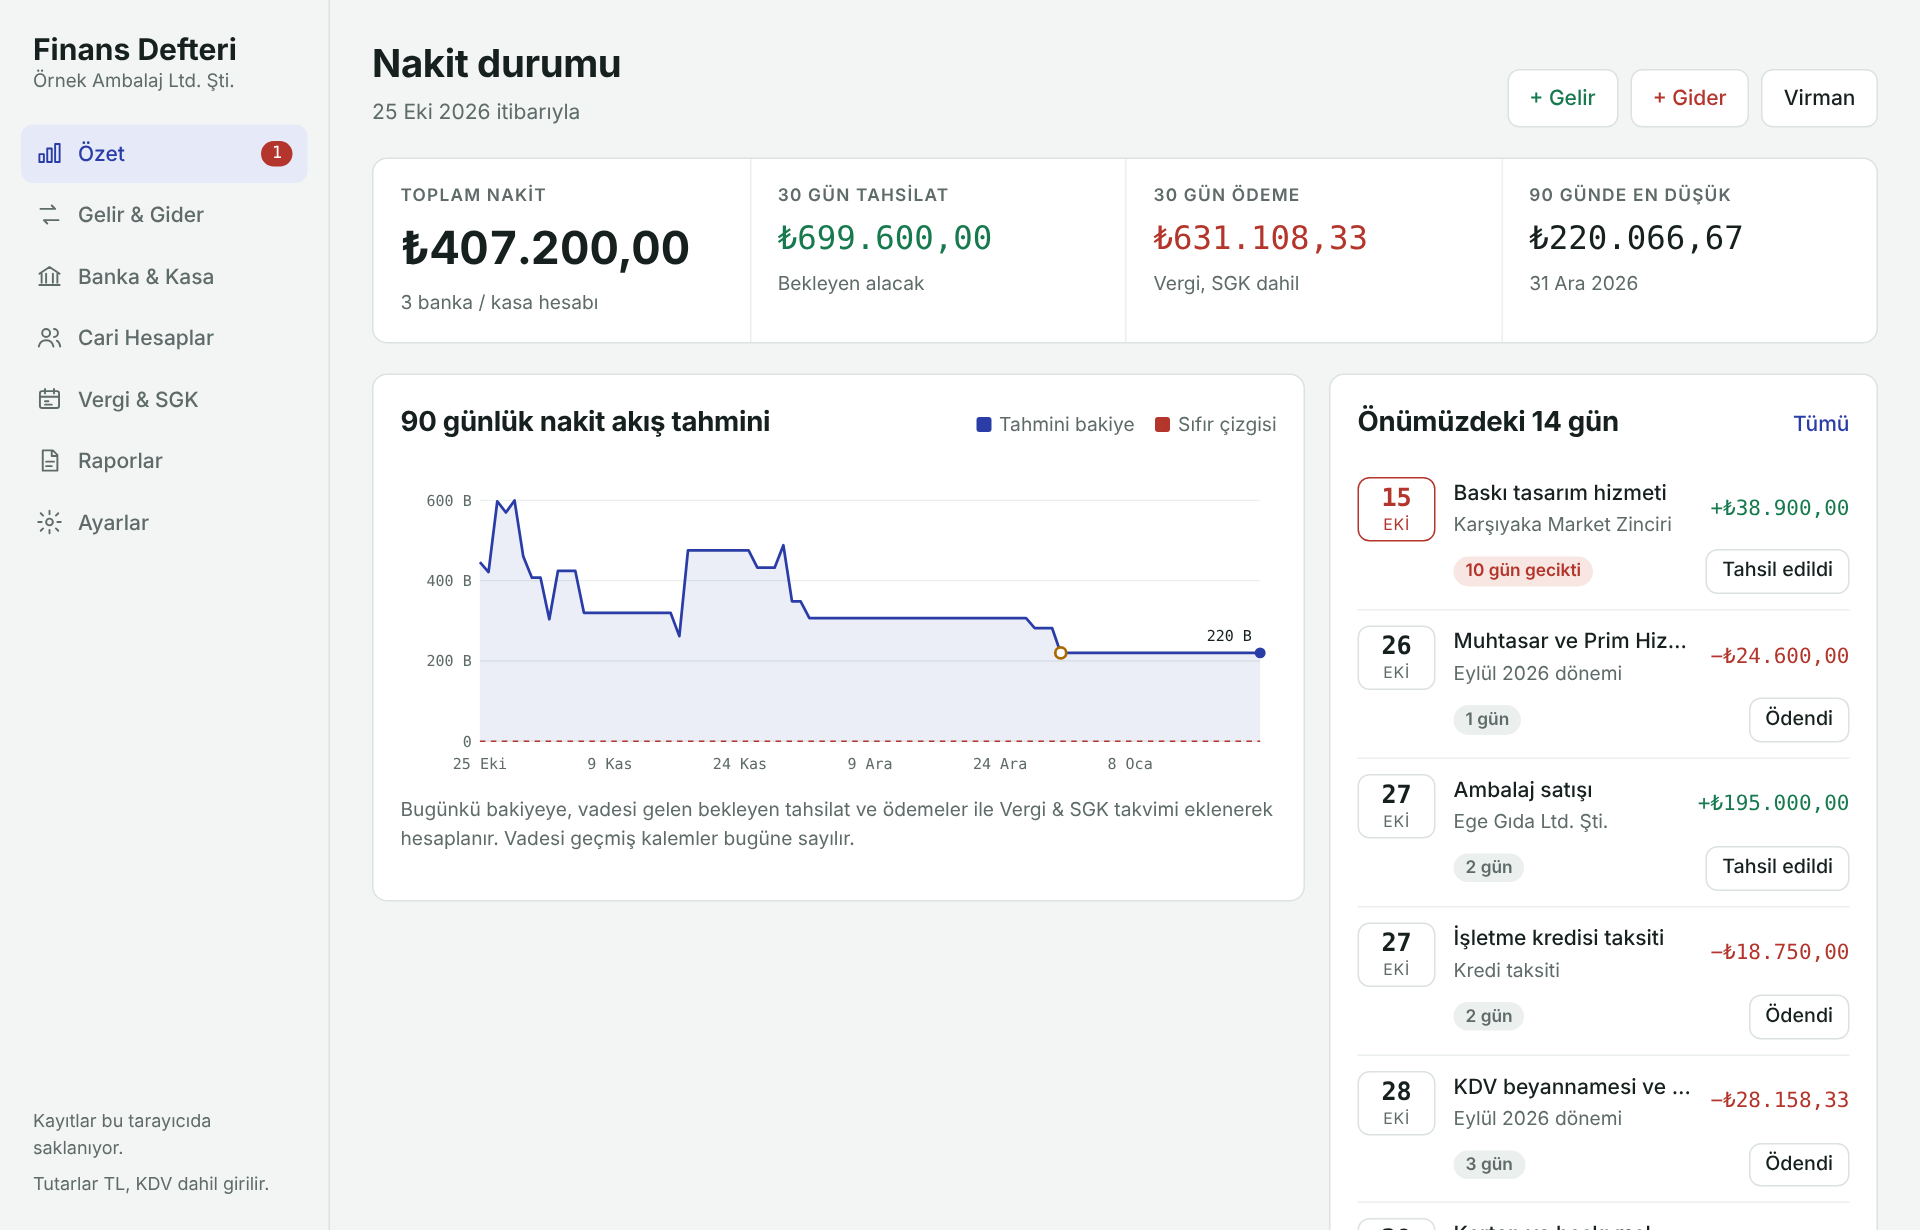Screen dimensions: 1920x1230
Task: Mark Ambalaj satışı as Tahsil edildi
Action: click(x=1777, y=867)
